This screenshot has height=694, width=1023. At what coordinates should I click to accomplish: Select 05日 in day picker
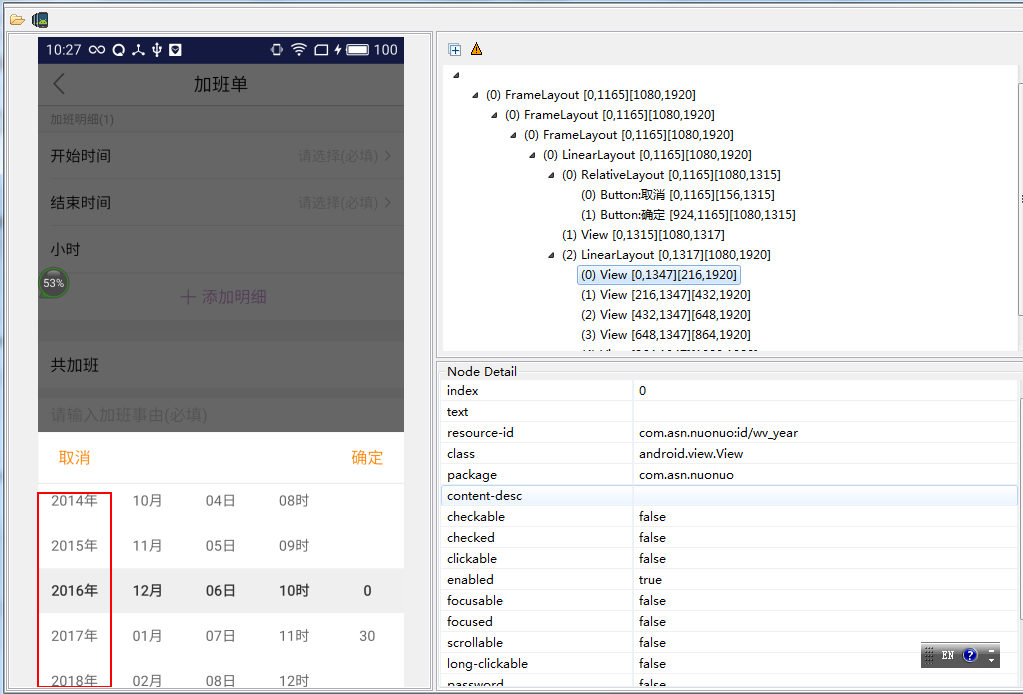[221, 546]
